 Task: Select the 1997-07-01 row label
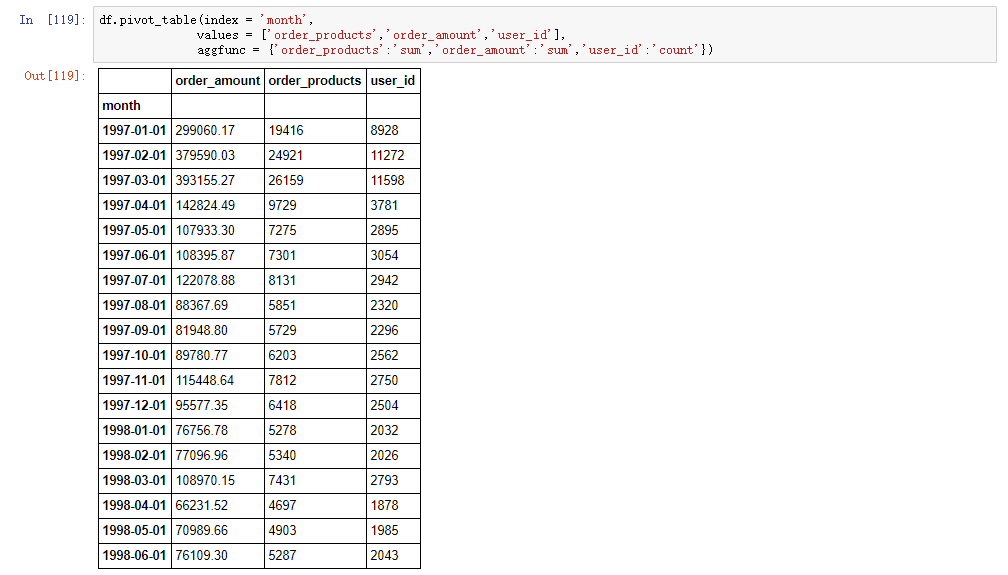(135, 281)
